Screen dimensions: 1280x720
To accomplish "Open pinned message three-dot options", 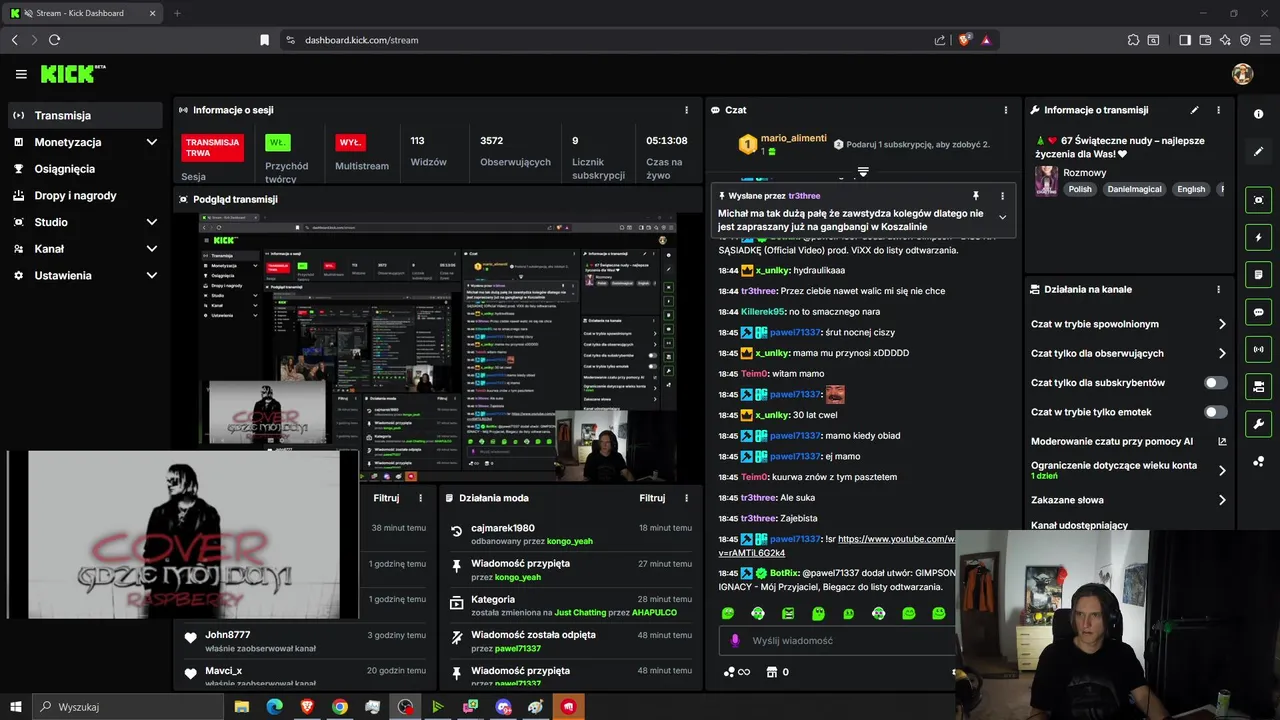I will pos(1002,196).
